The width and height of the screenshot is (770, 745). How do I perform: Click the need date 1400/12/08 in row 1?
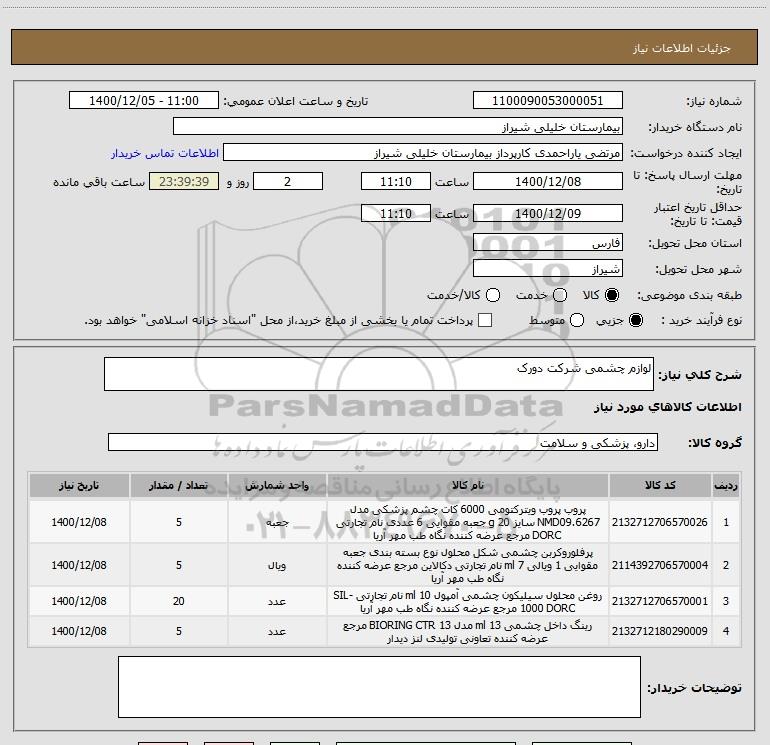point(79,522)
